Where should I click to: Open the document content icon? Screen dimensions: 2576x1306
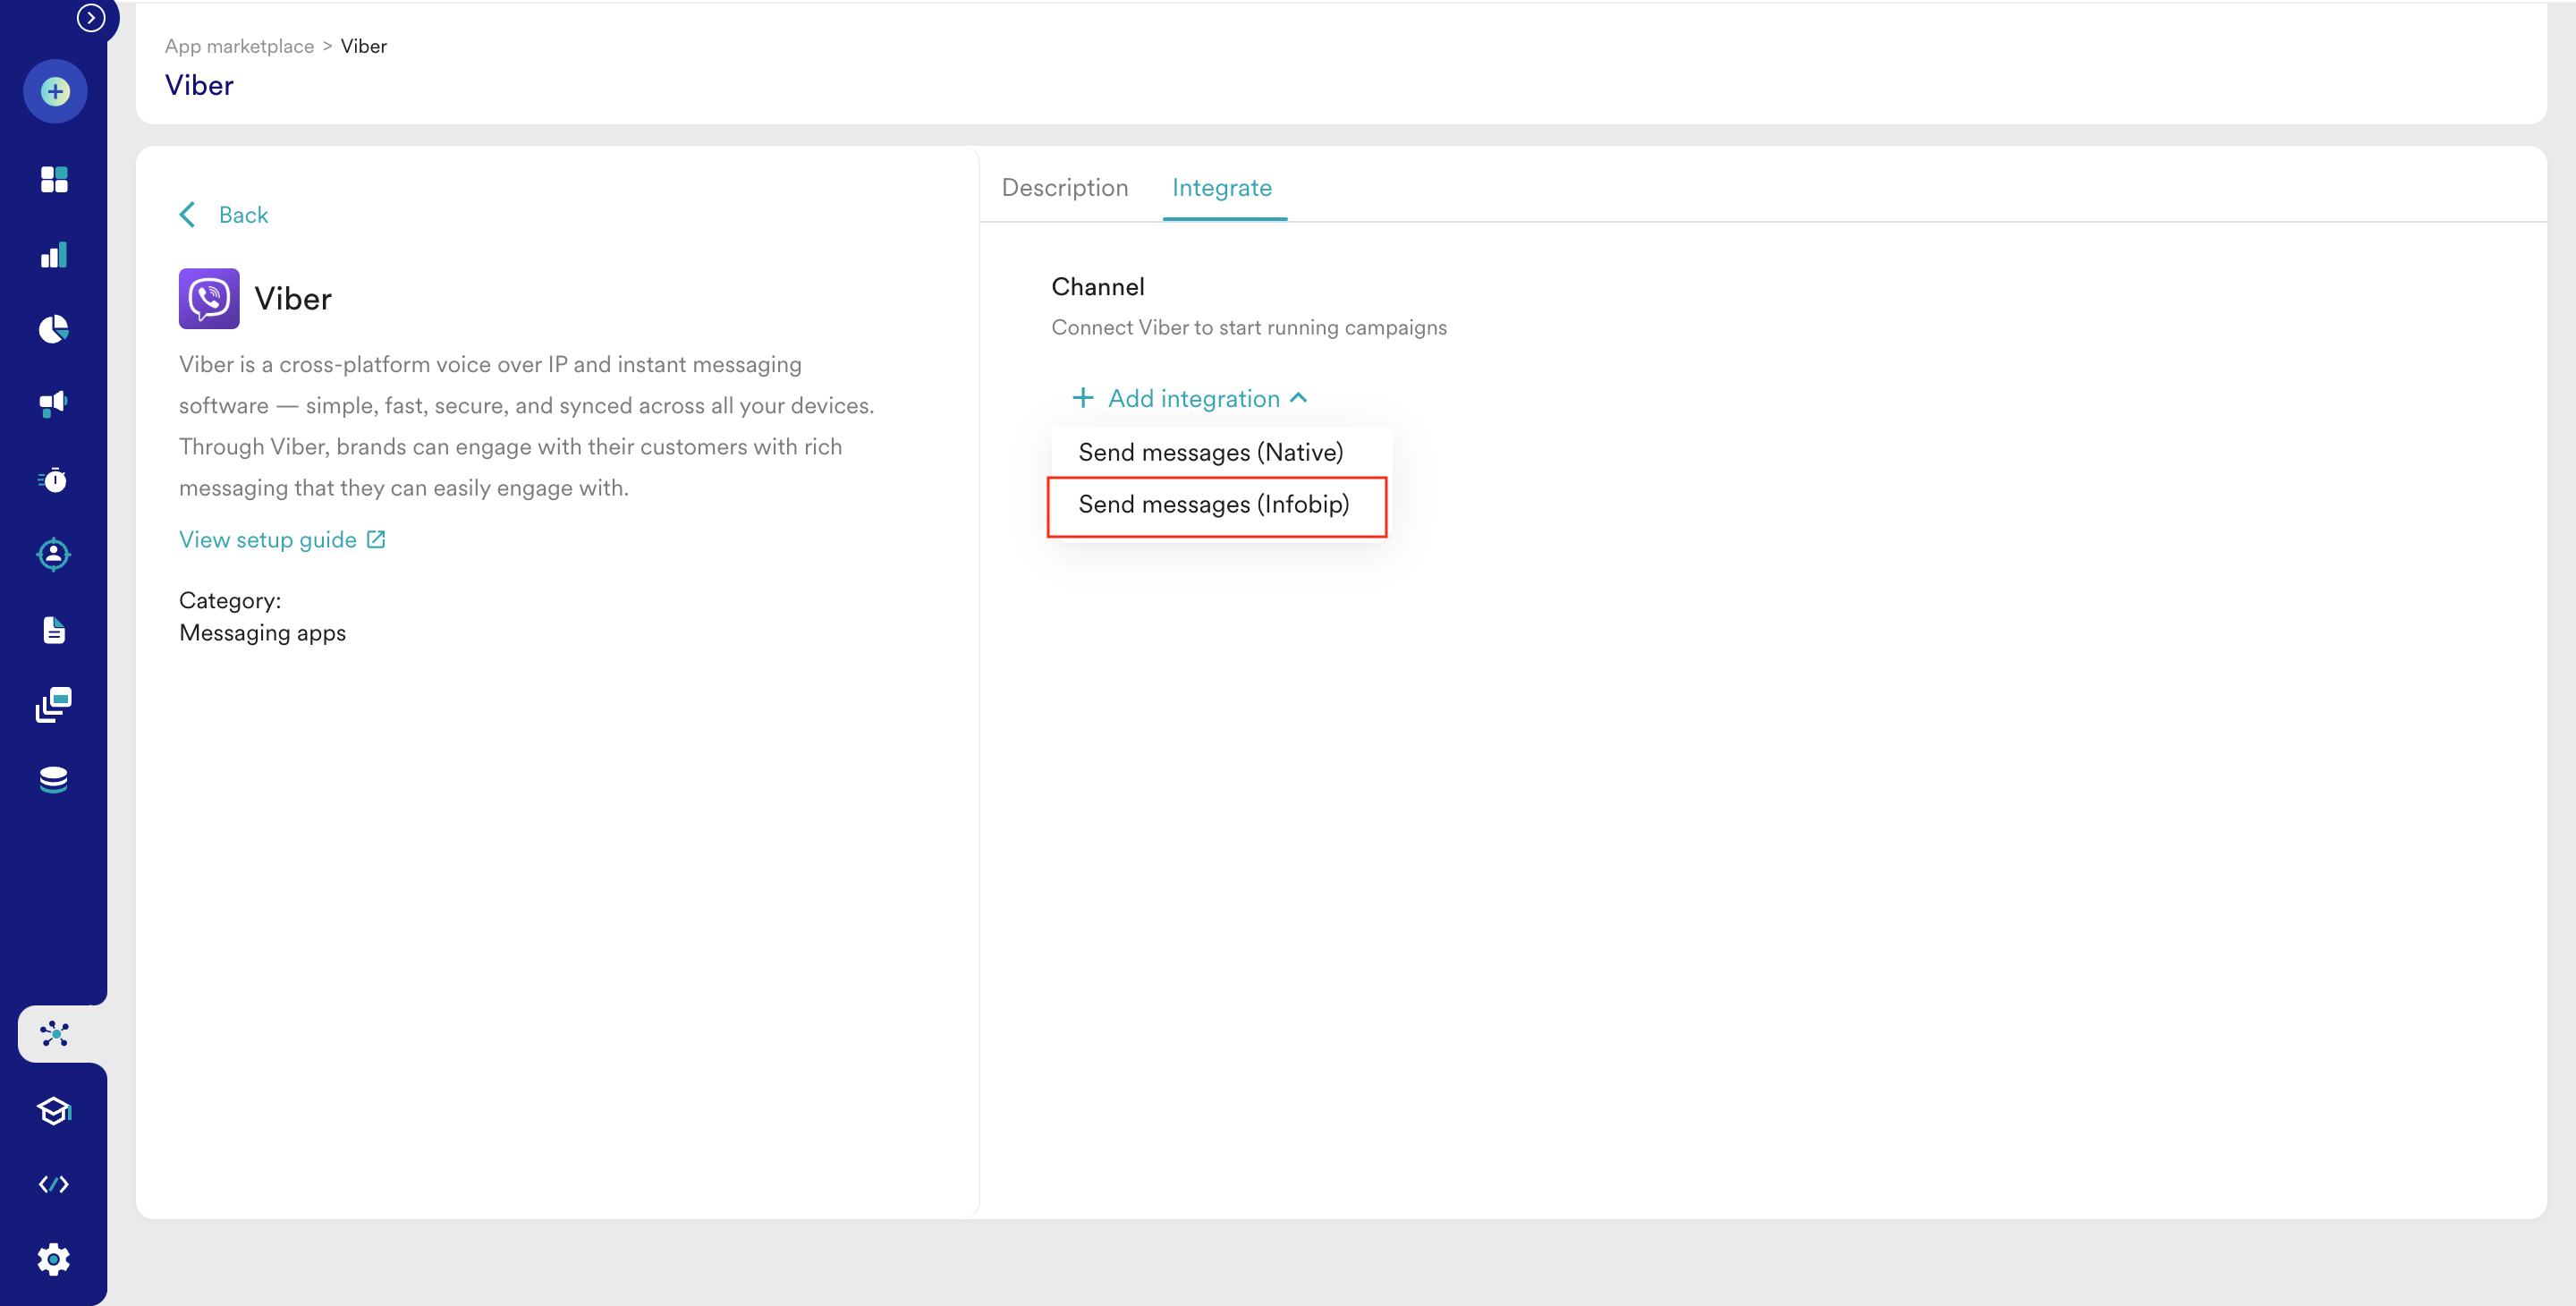coord(54,630)
